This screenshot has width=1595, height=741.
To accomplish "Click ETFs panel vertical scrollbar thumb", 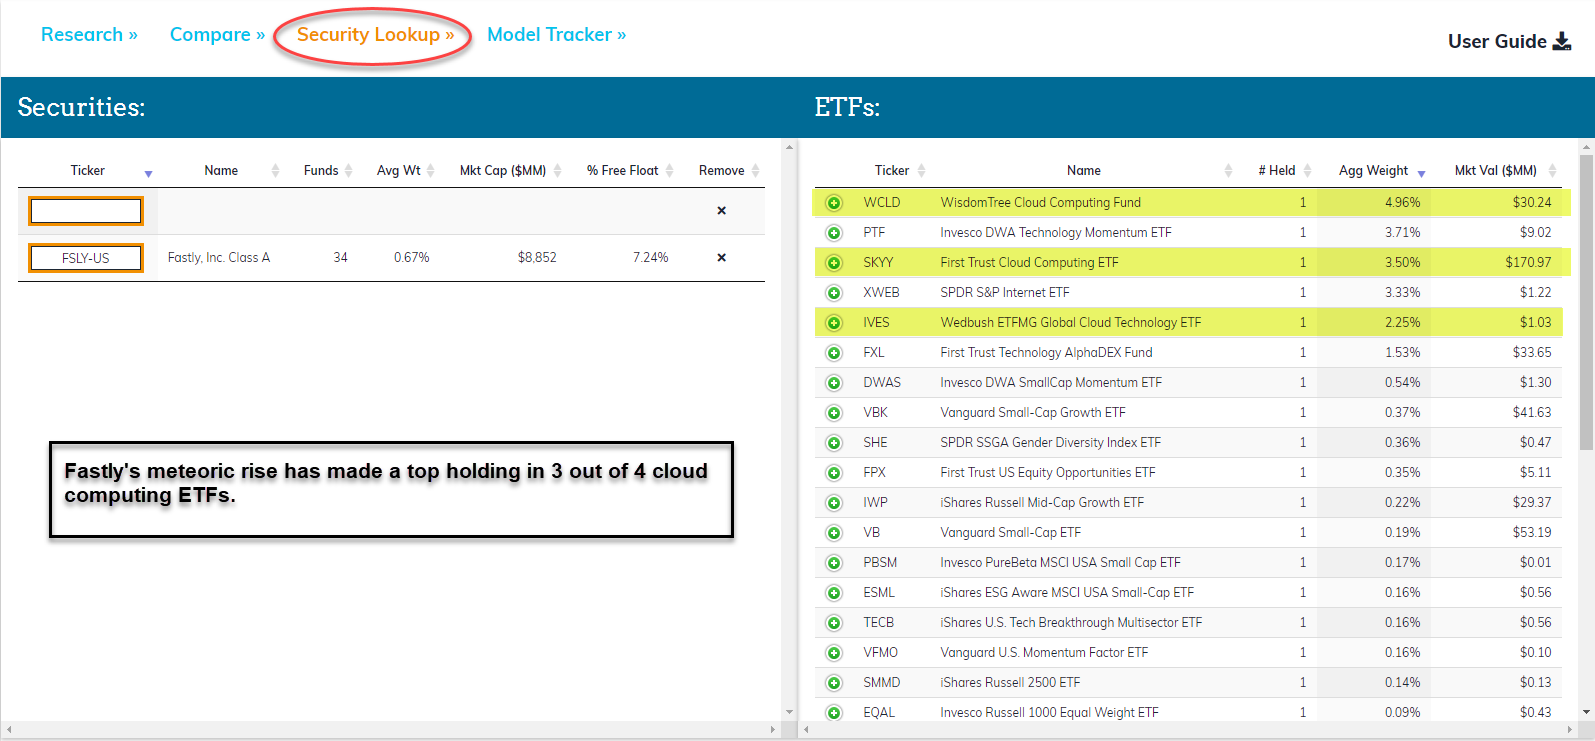I will point(1586,300).
